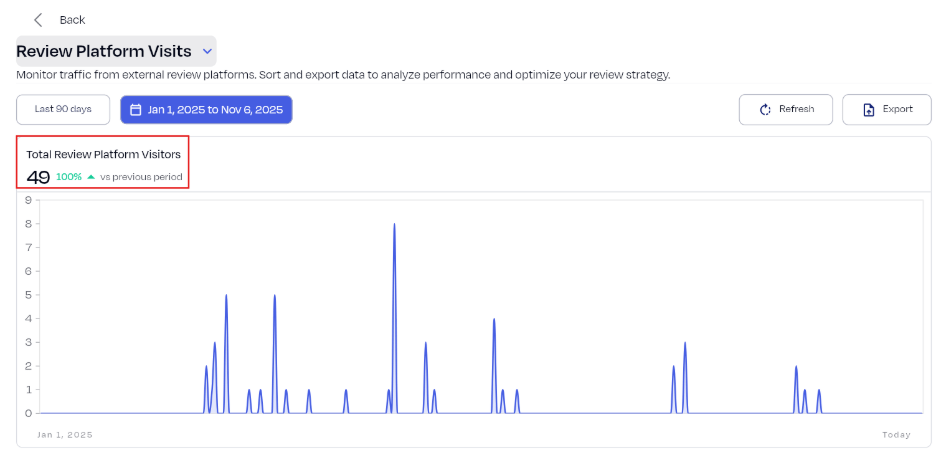Click the calendar icon in date range
This screenshot has height=450, width=936.
136,110
